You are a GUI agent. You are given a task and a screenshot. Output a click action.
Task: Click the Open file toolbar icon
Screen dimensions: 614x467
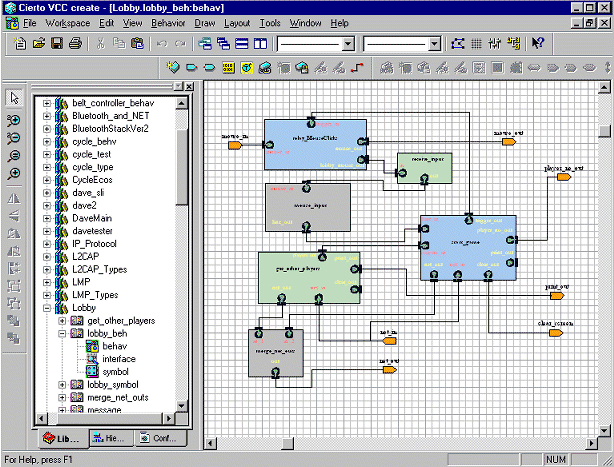39,43
